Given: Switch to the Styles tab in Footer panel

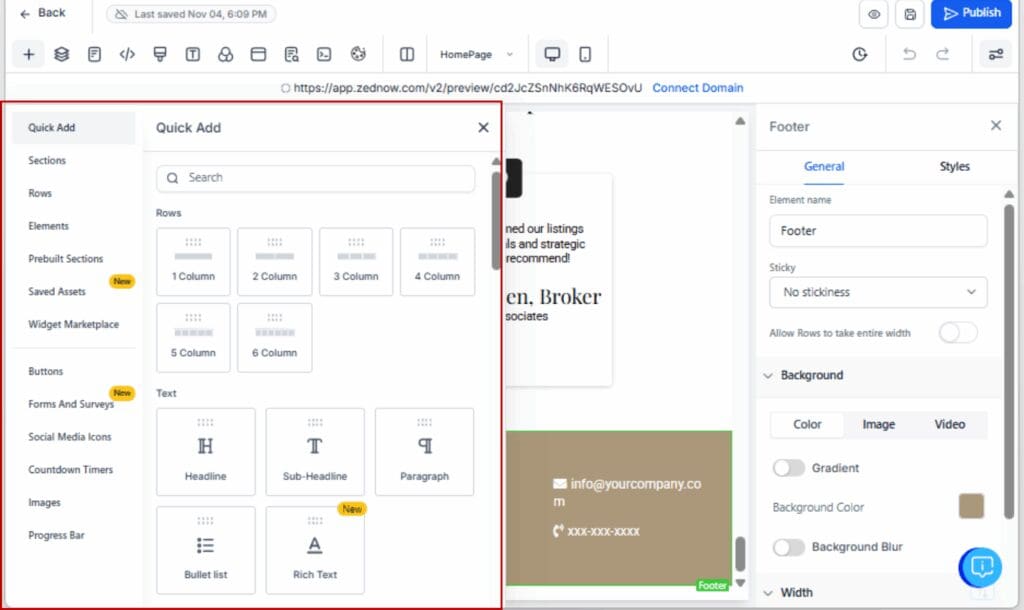Looking at the screenshot, I should pyautogui.click(x=954, y=167).
